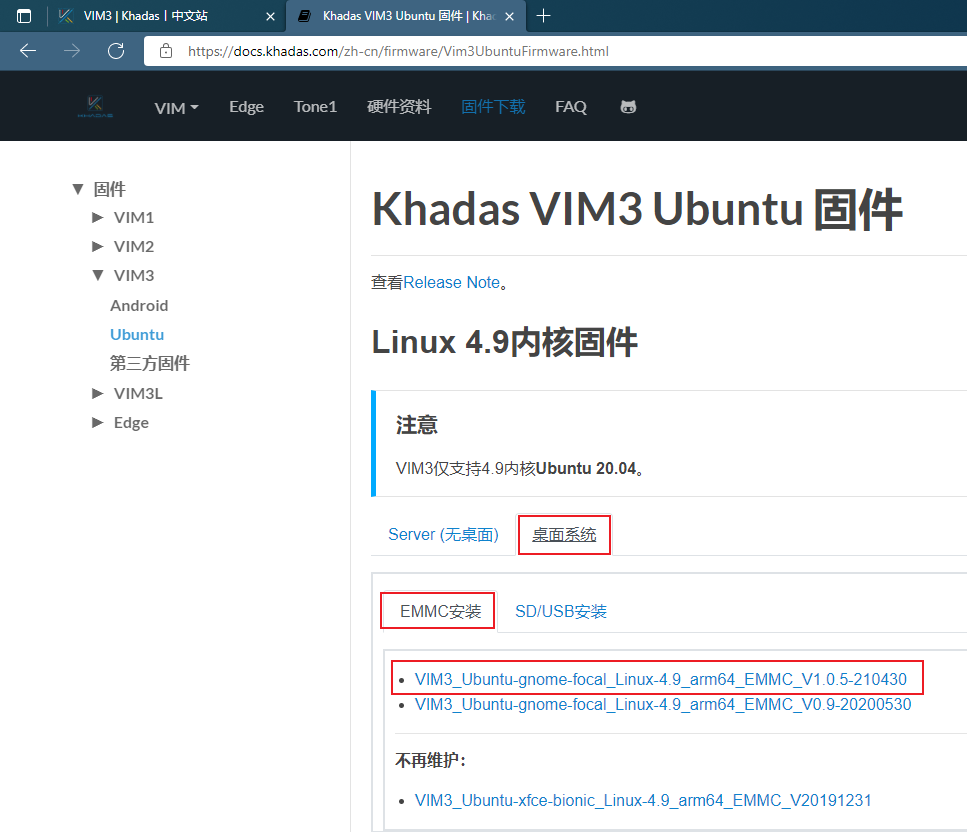967x832 pixels.
Task: Open a new browser tab with plus icon
Action: [542, 16]
